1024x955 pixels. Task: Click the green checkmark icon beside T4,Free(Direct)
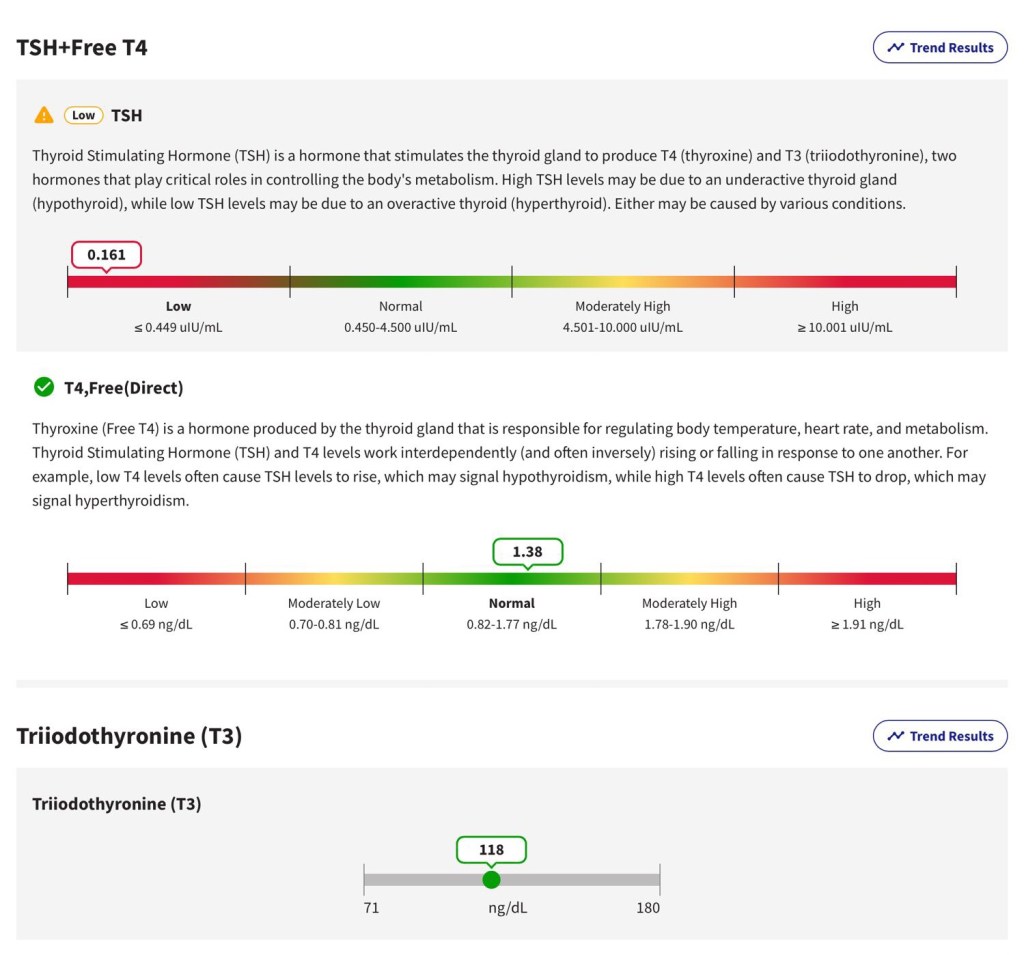44,387
